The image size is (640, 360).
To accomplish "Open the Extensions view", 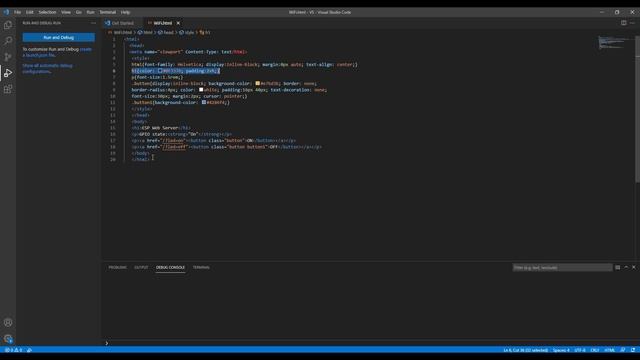I will click(8, 89).
